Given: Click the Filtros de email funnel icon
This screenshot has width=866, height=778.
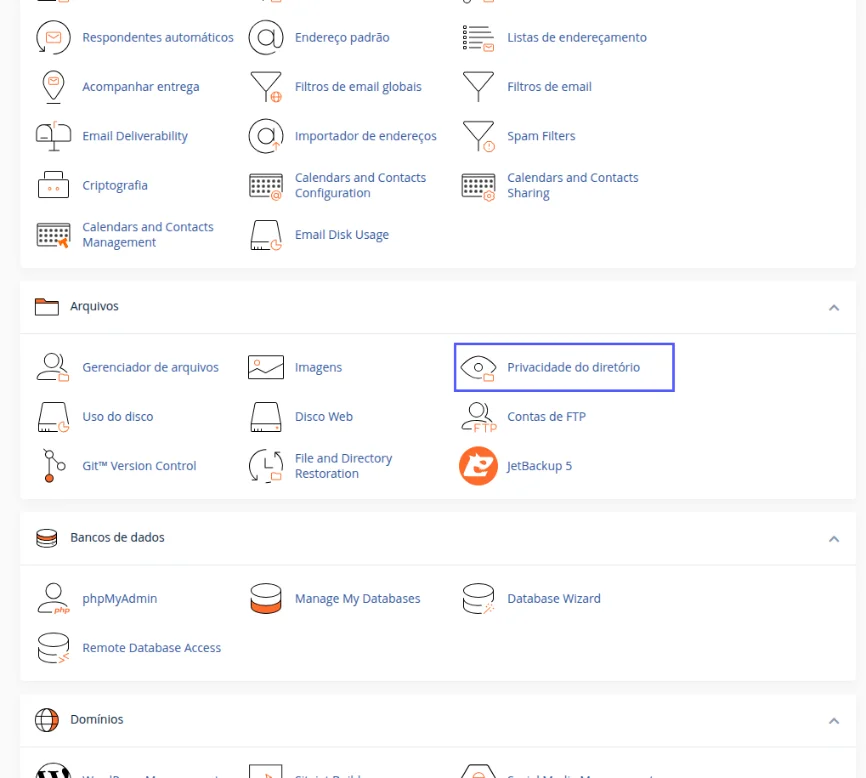Looking at the screenshot, I should click(x=478, y=87).
